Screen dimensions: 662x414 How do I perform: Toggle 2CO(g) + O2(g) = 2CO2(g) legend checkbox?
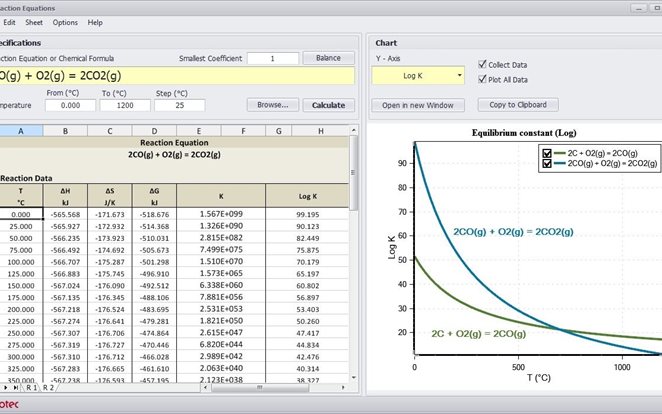(547, 163)
